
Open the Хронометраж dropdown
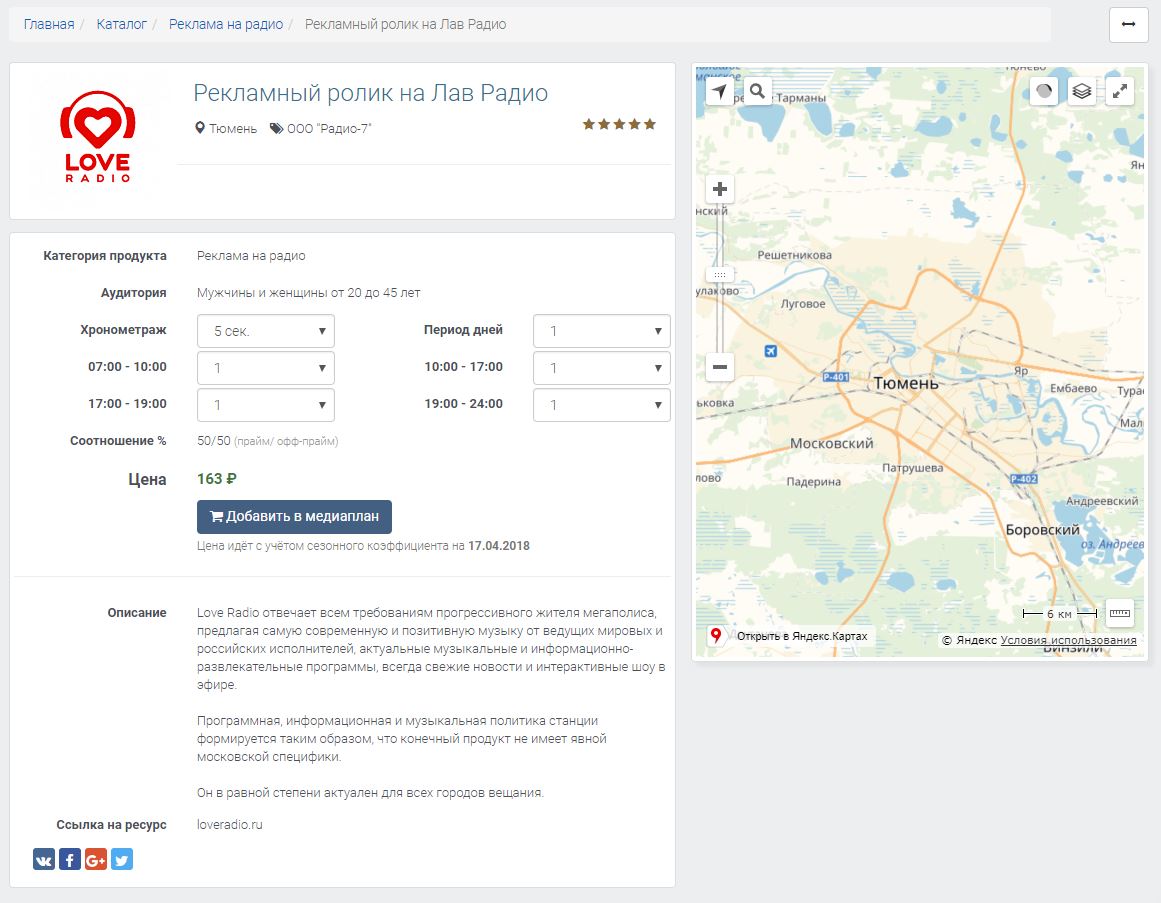tap(266, 331)
